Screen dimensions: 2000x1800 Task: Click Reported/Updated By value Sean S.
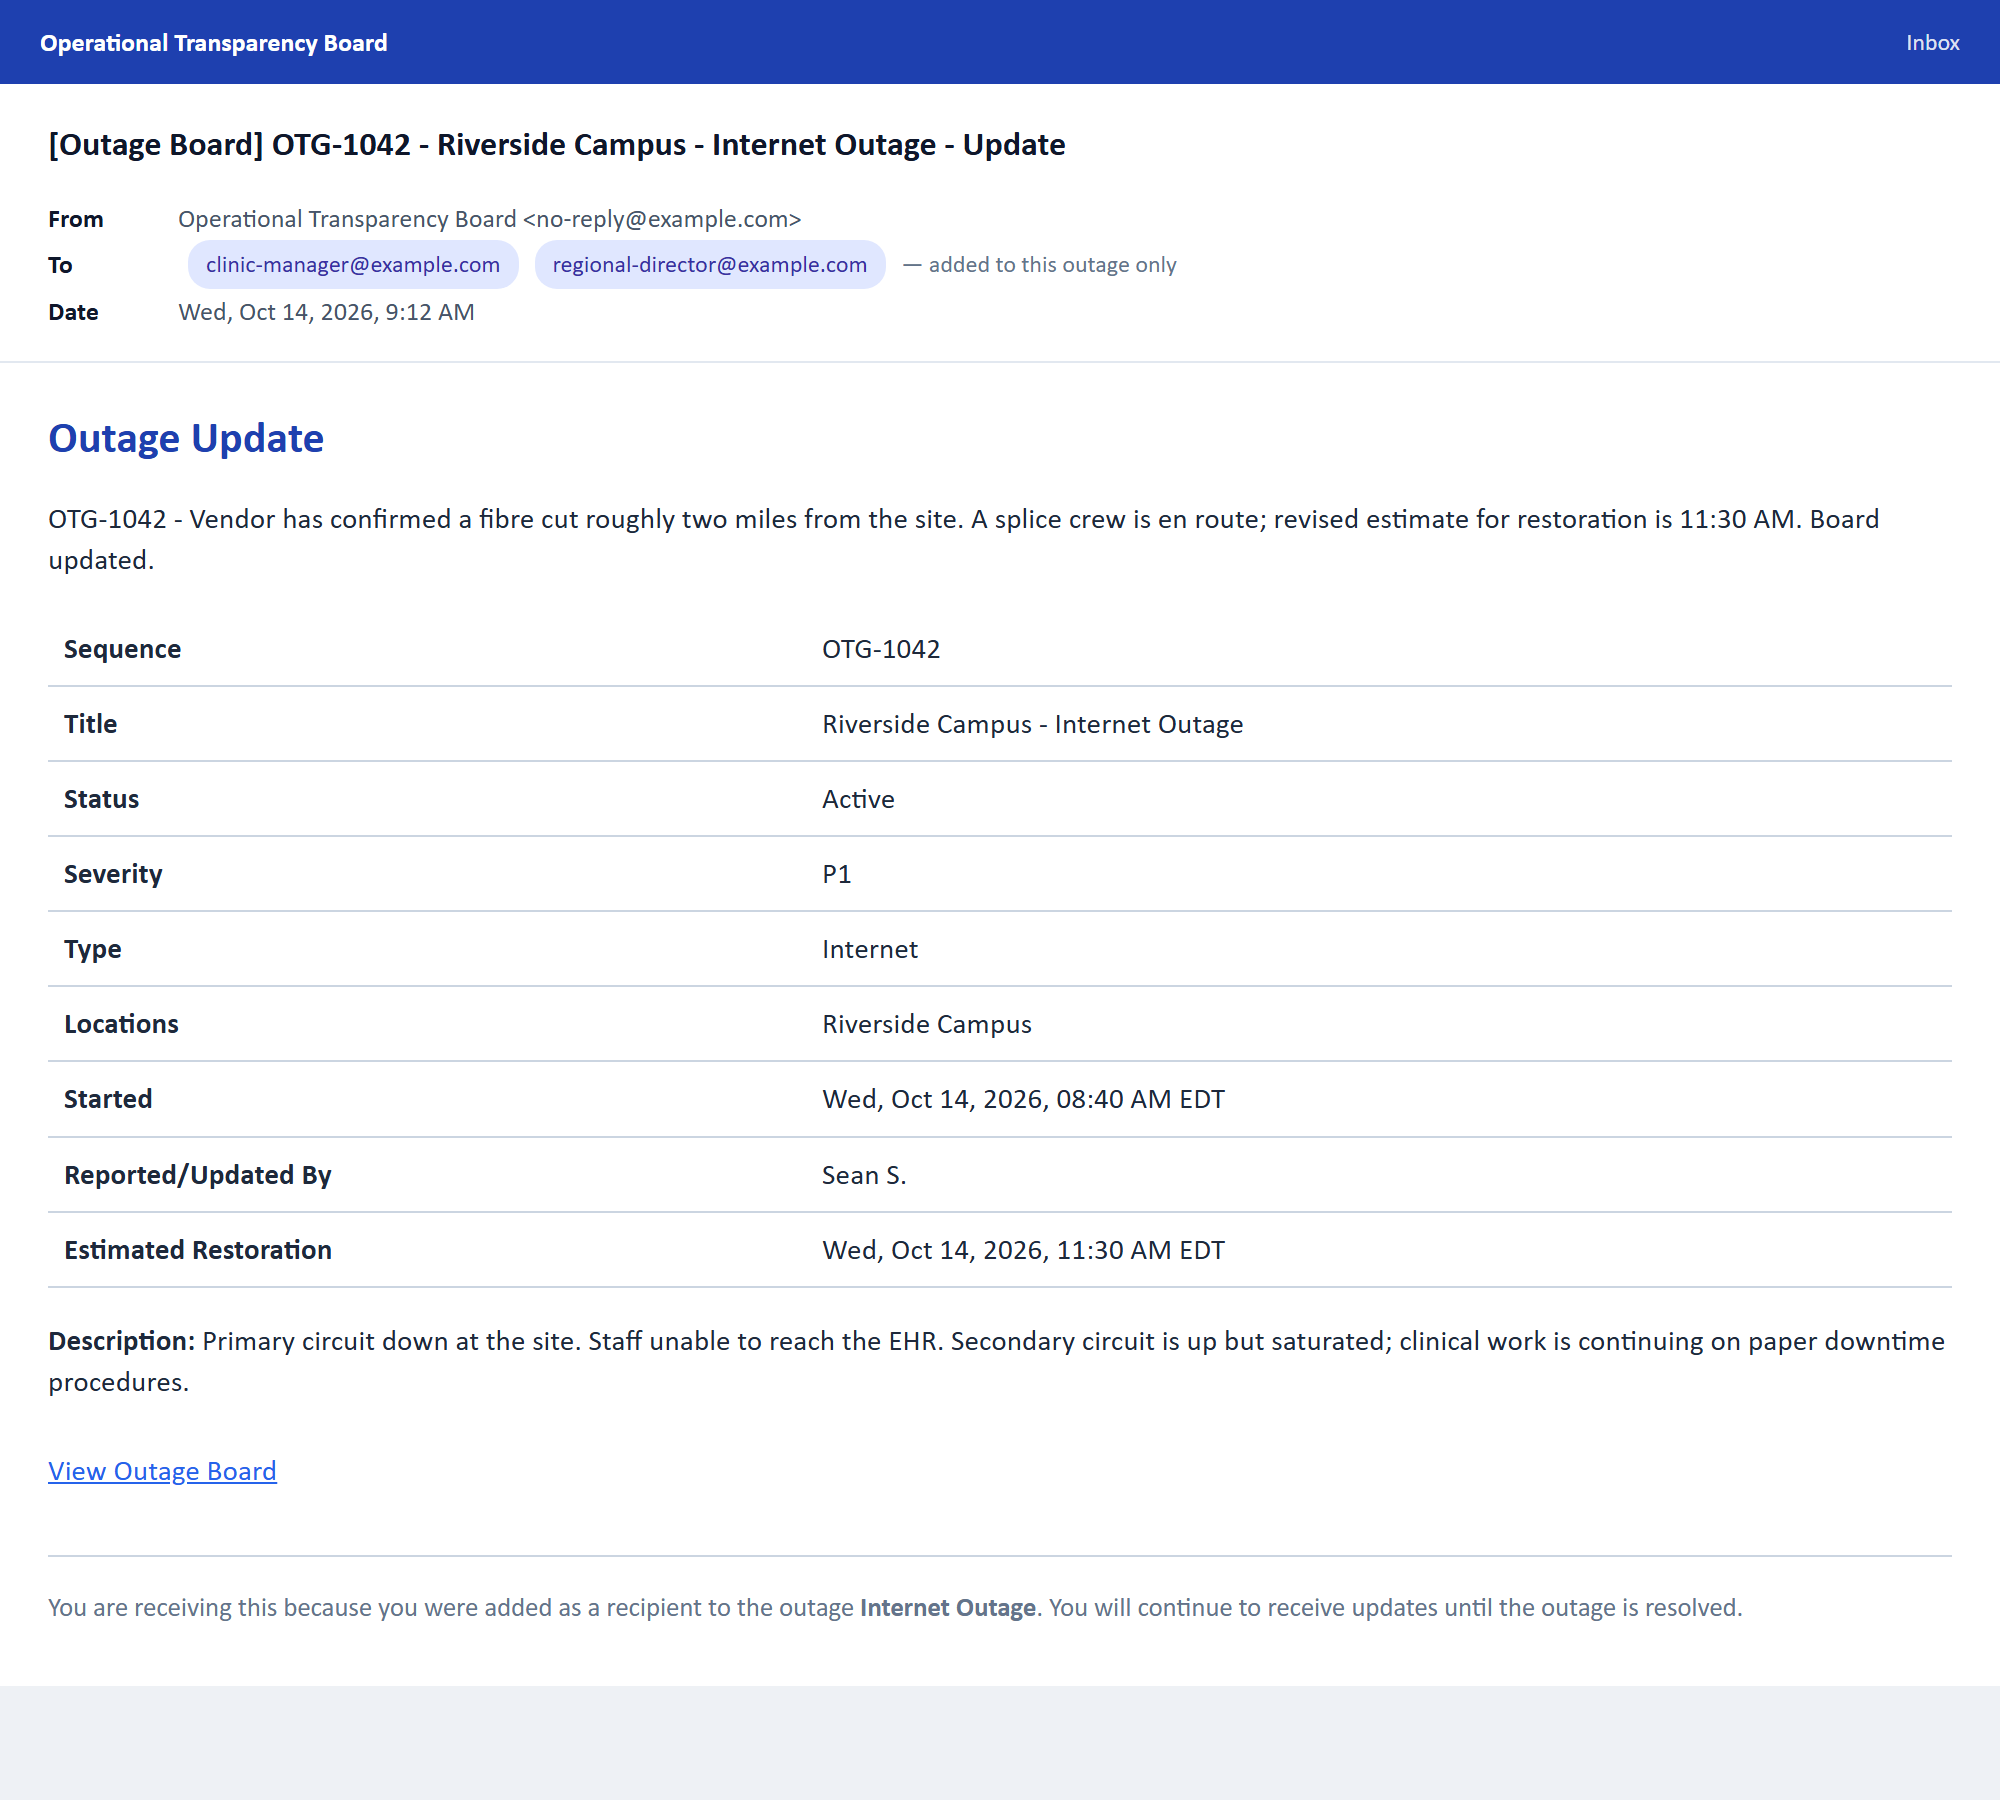click(x=864, y=1176)
